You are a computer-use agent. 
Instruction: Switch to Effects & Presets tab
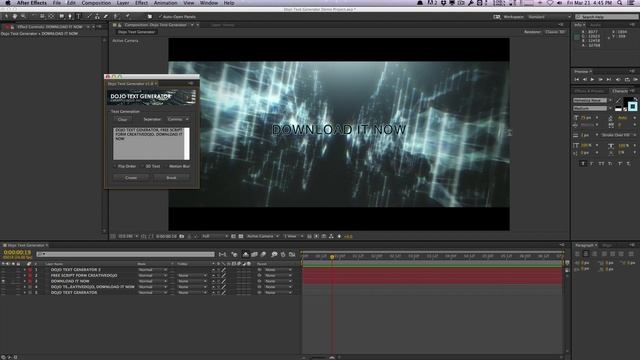[589, 91]
